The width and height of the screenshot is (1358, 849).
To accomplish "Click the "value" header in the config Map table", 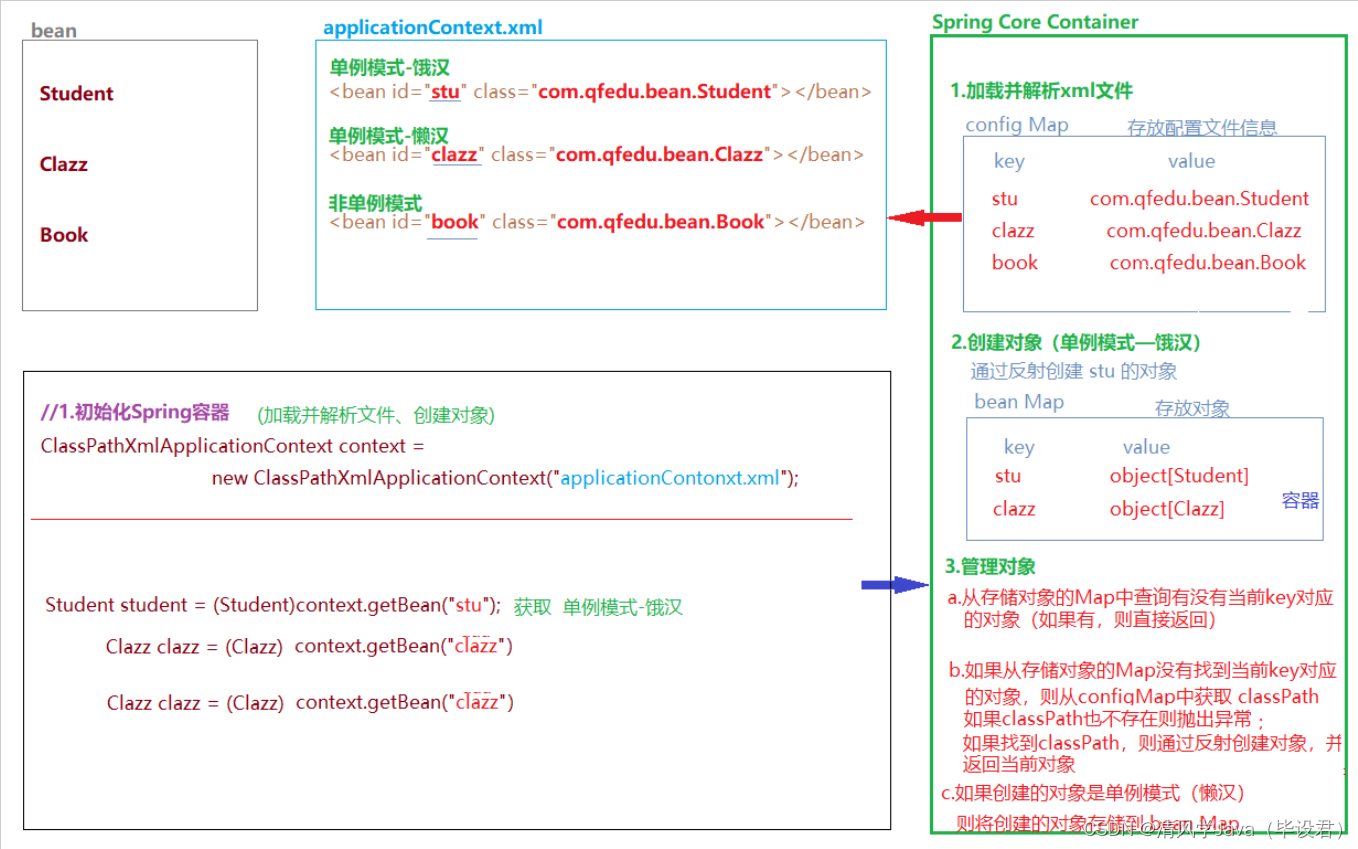I will pos(1192,162).
